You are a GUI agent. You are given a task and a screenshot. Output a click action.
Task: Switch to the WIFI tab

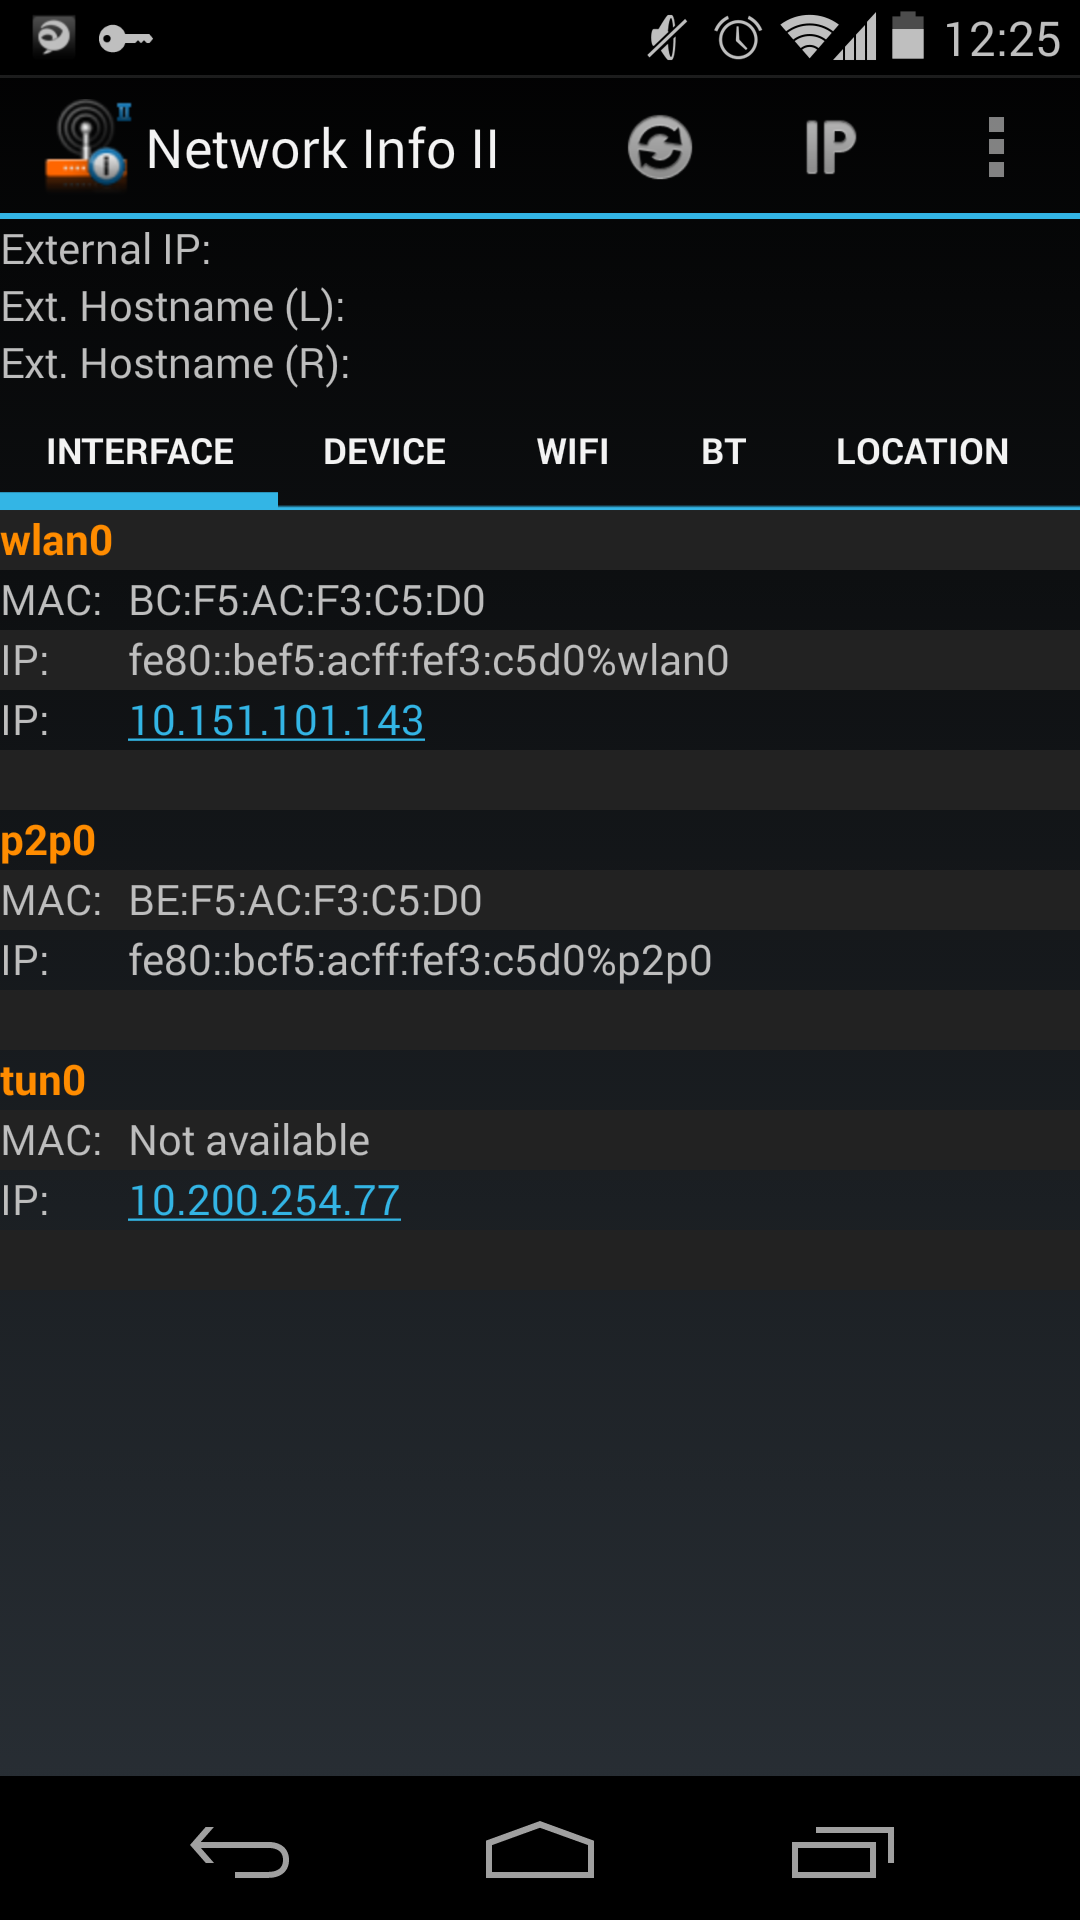(573, 452)
